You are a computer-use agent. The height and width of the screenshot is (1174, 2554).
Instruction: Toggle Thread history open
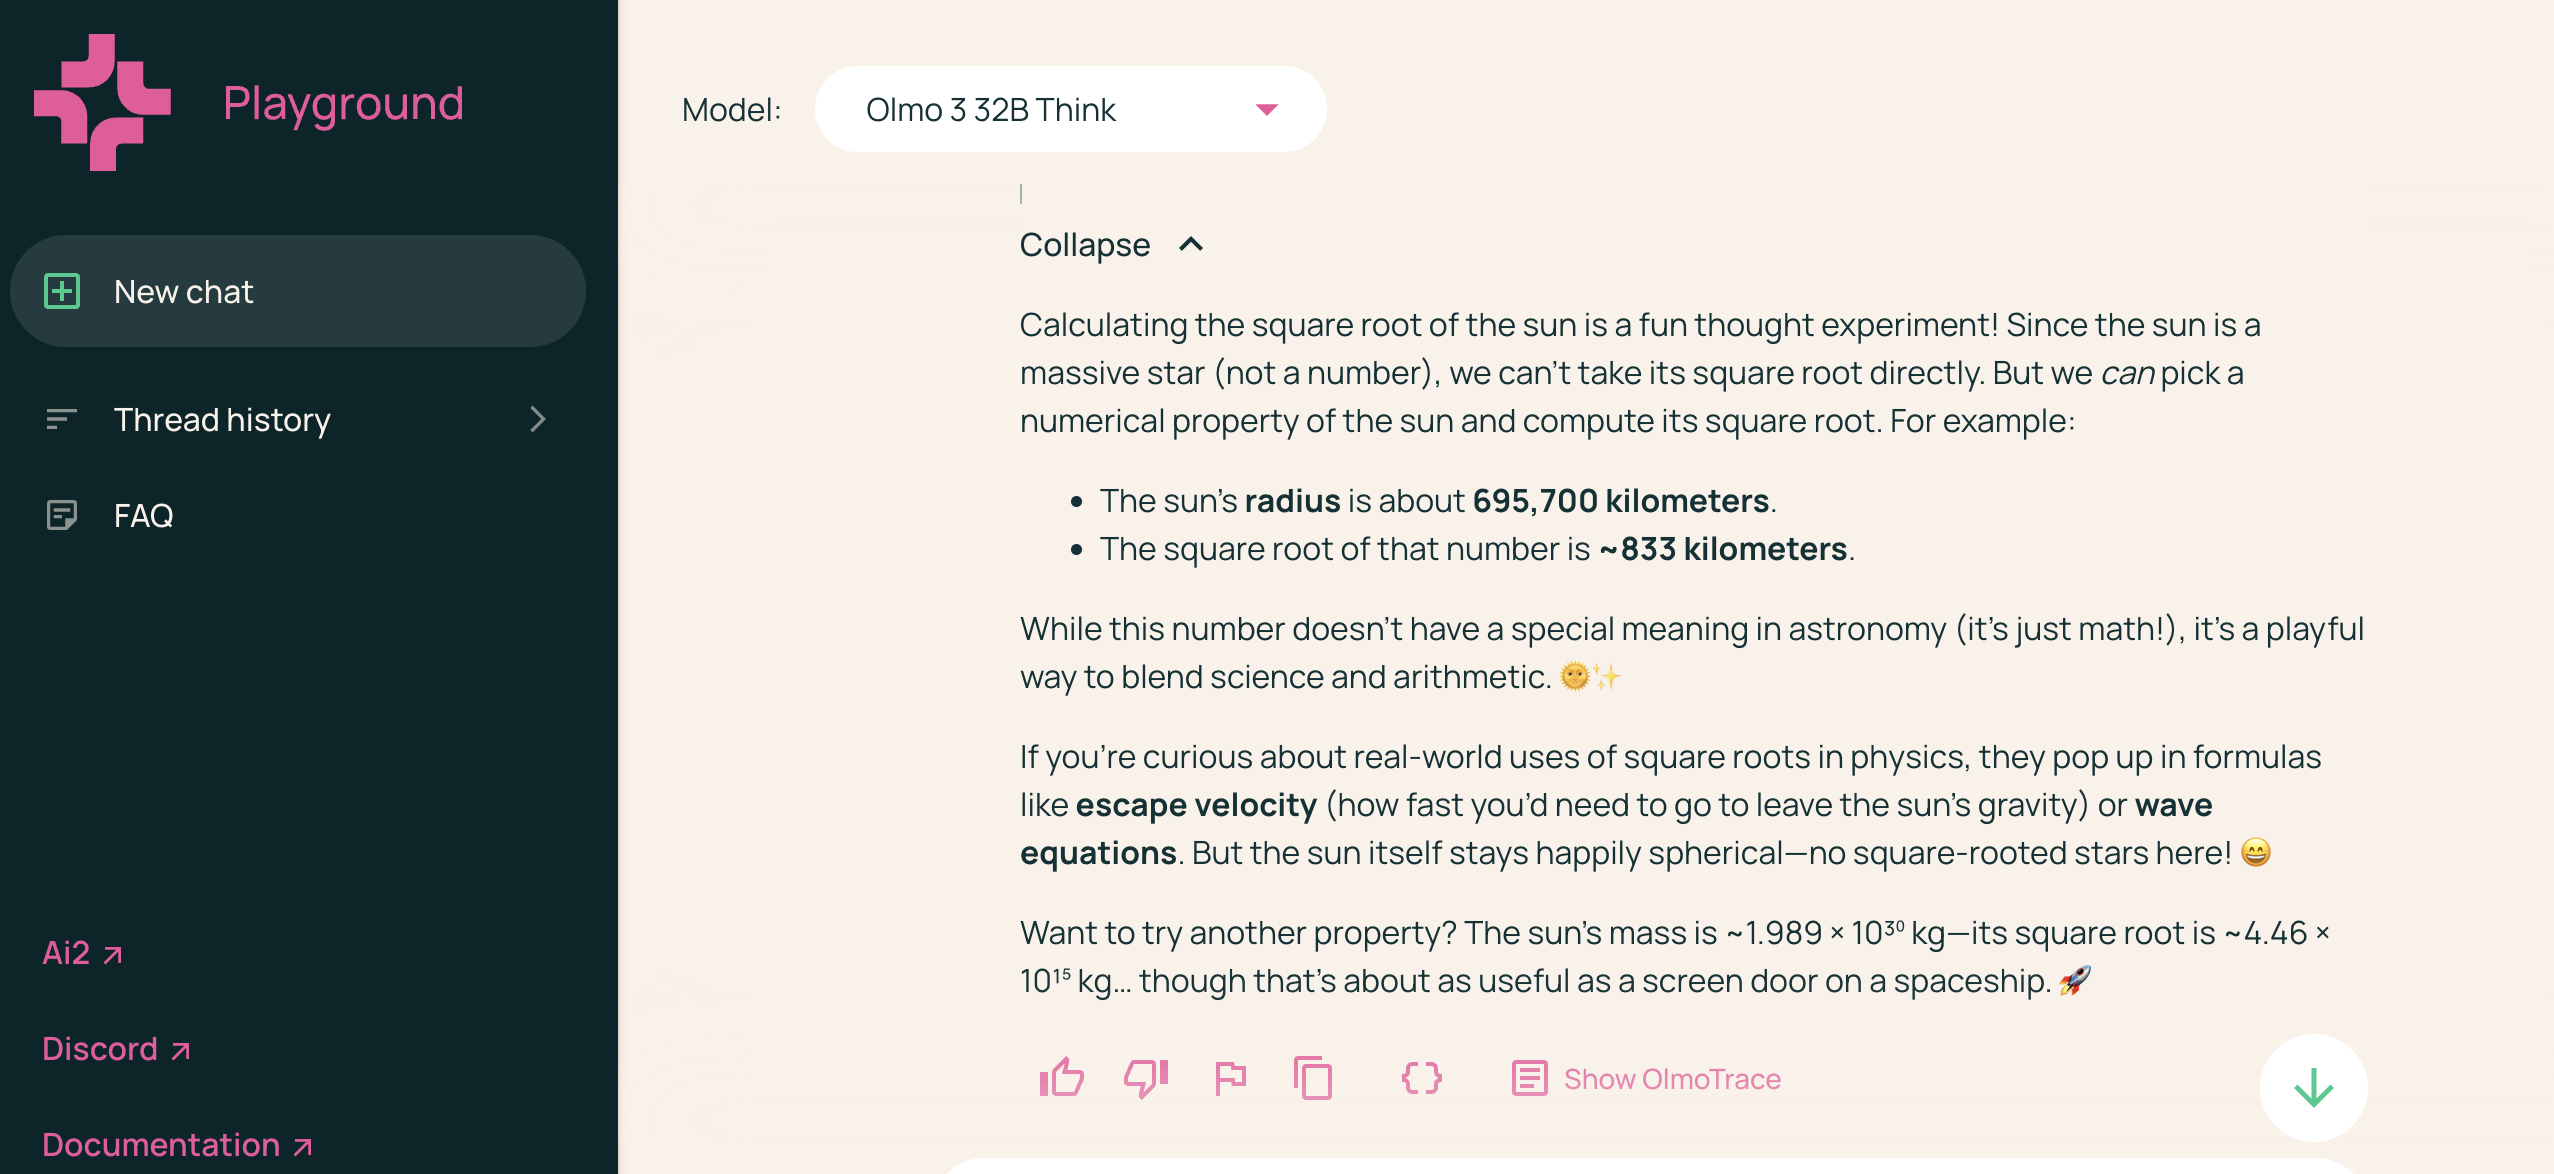pyautogui.click(x=222, y=420)
